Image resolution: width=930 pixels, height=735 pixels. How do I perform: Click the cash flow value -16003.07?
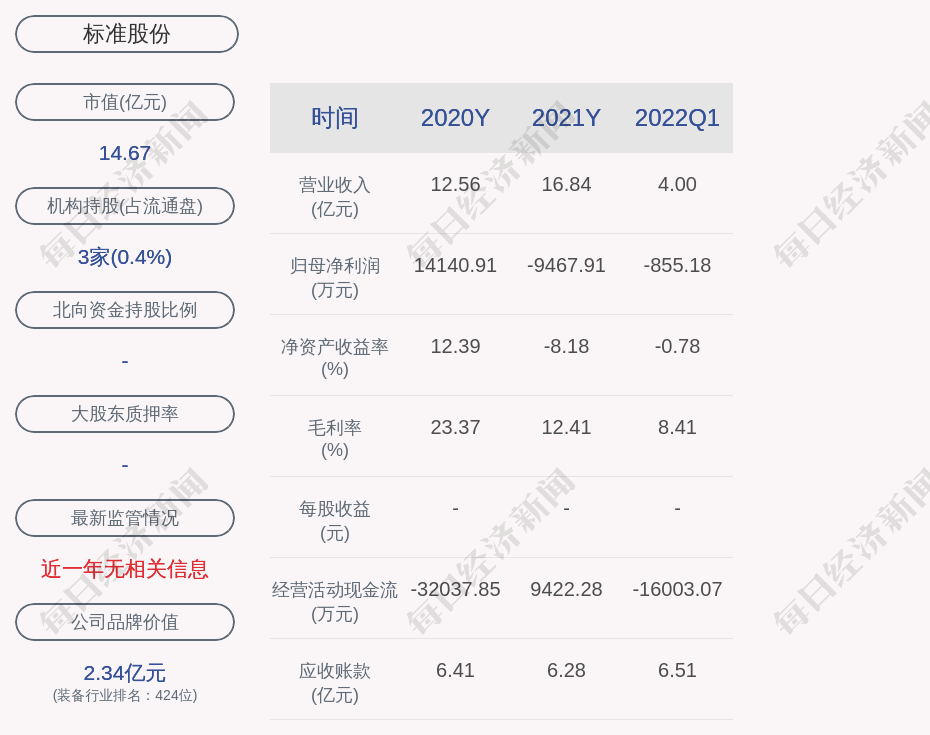click(x=677, y=589)
